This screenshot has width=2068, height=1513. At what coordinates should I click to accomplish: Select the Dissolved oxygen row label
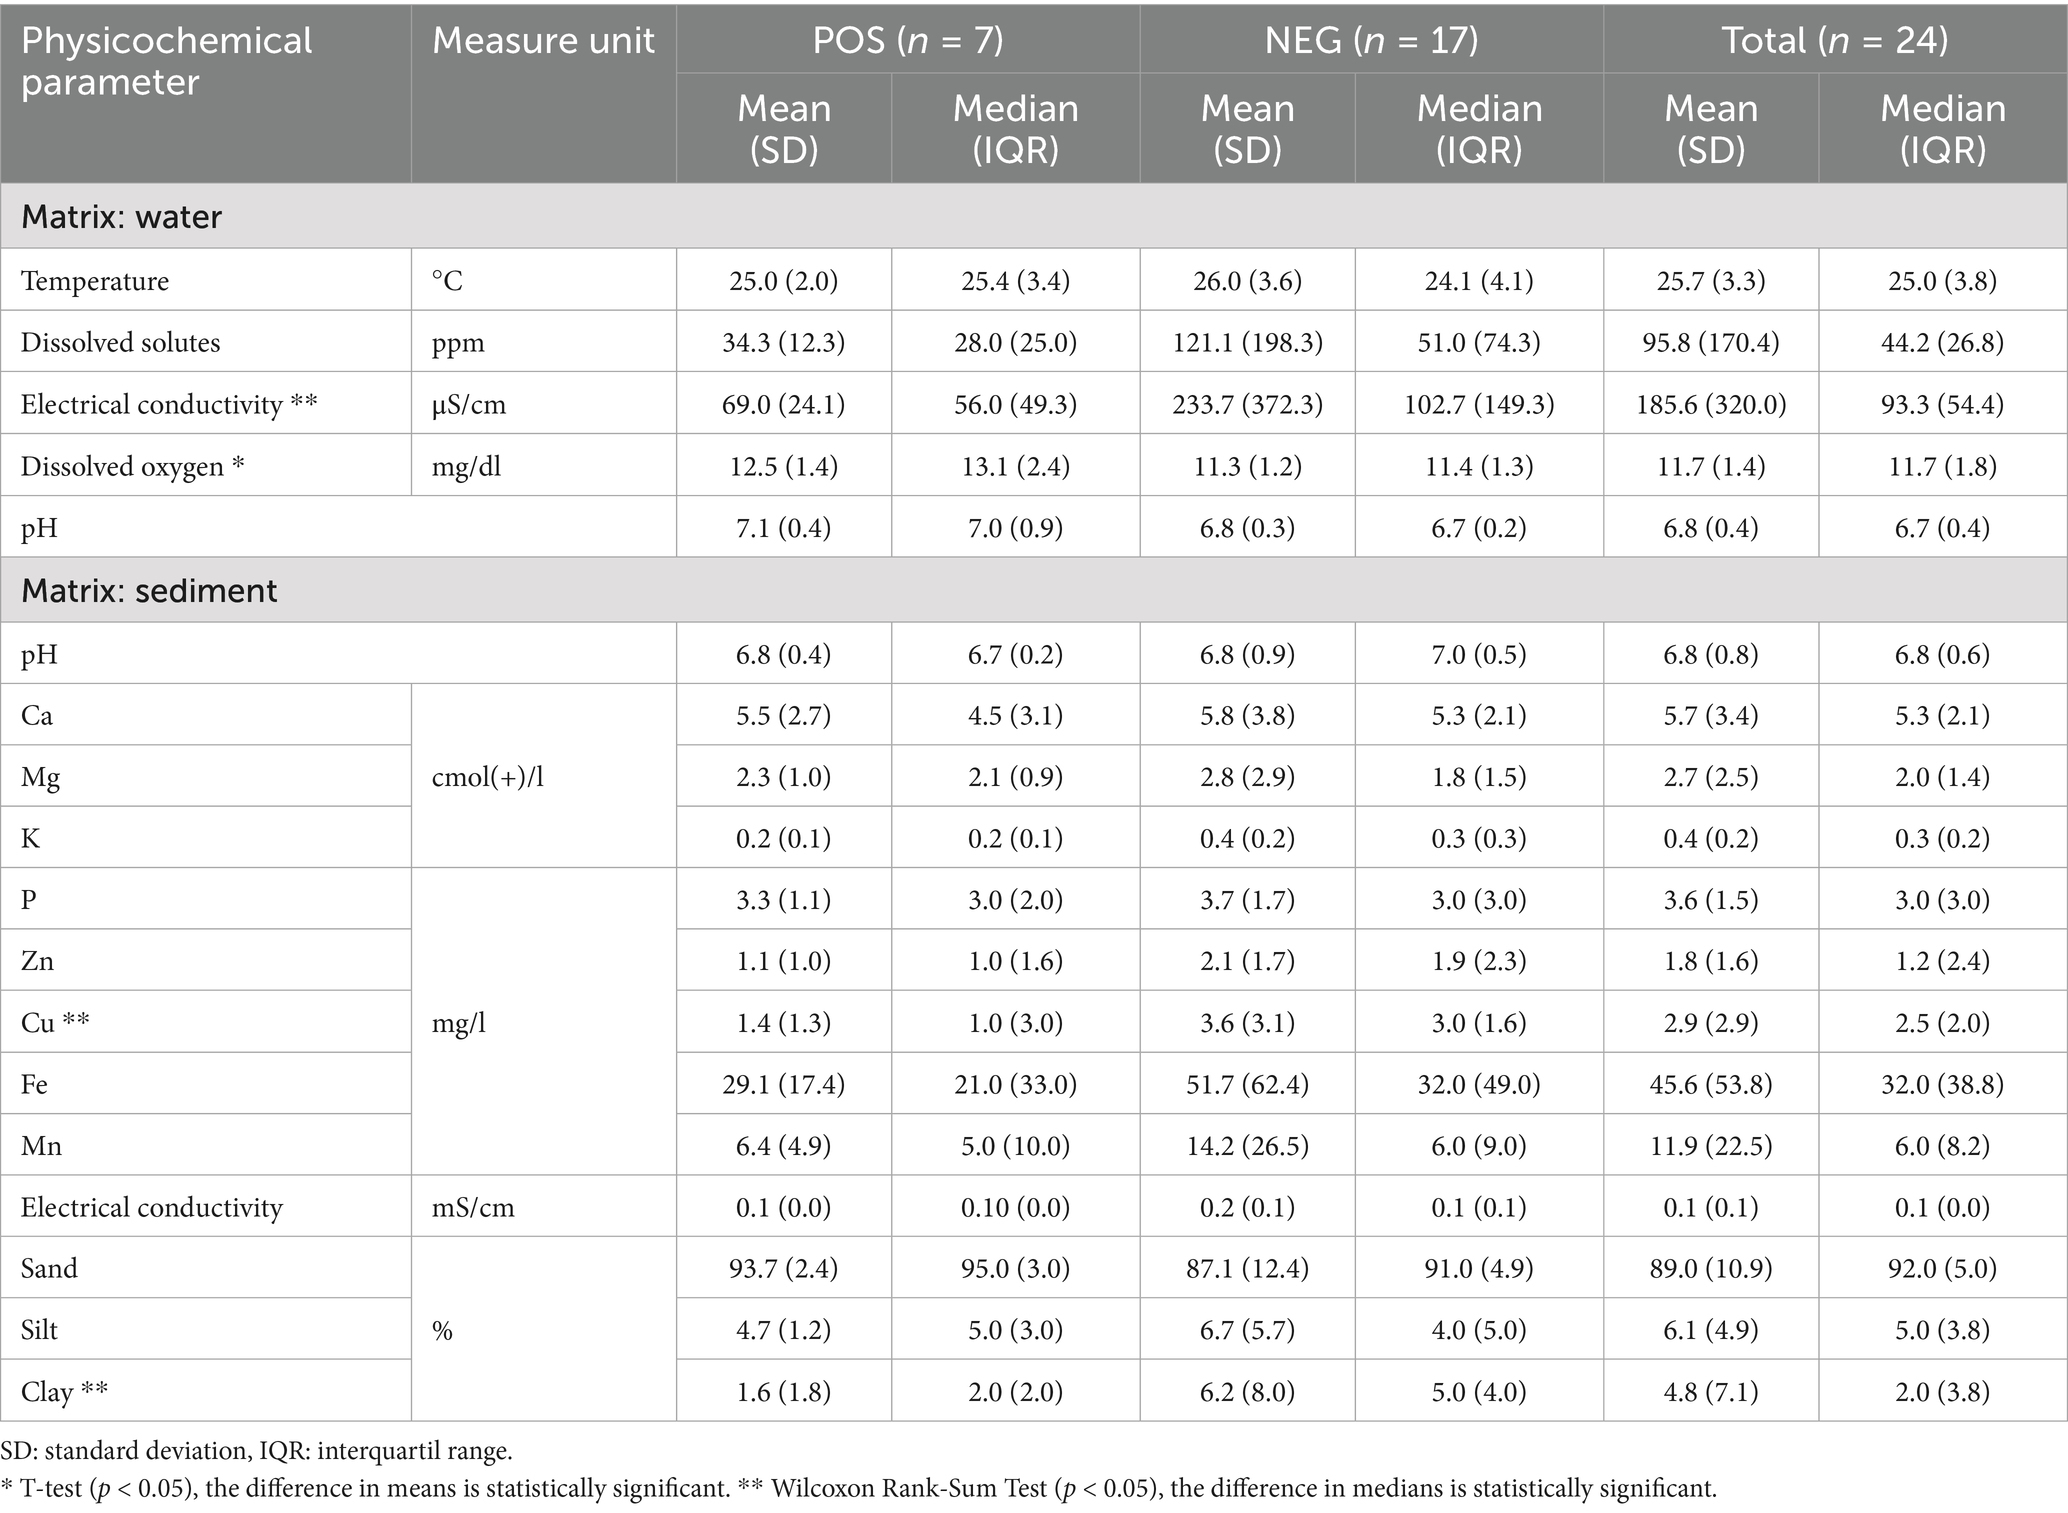(132, 466)
